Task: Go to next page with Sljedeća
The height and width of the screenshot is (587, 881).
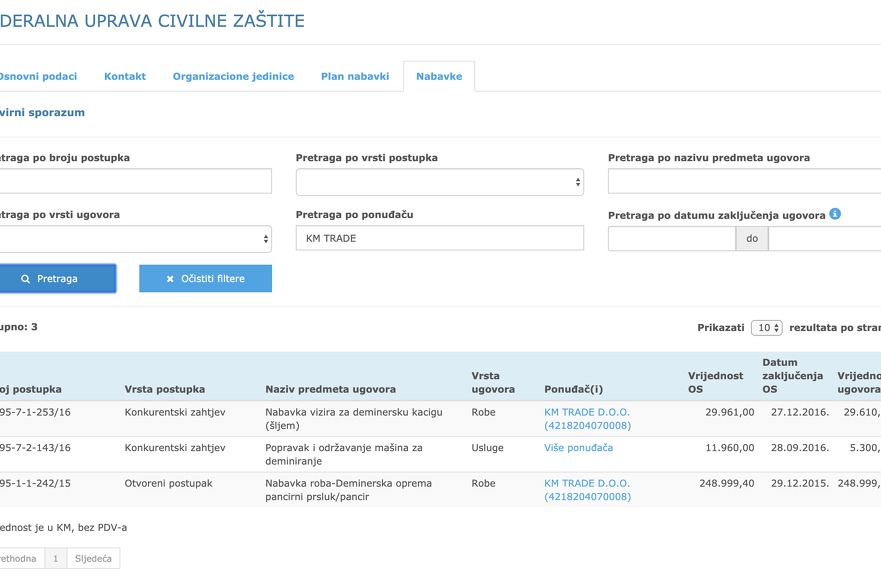Action: 93,559
